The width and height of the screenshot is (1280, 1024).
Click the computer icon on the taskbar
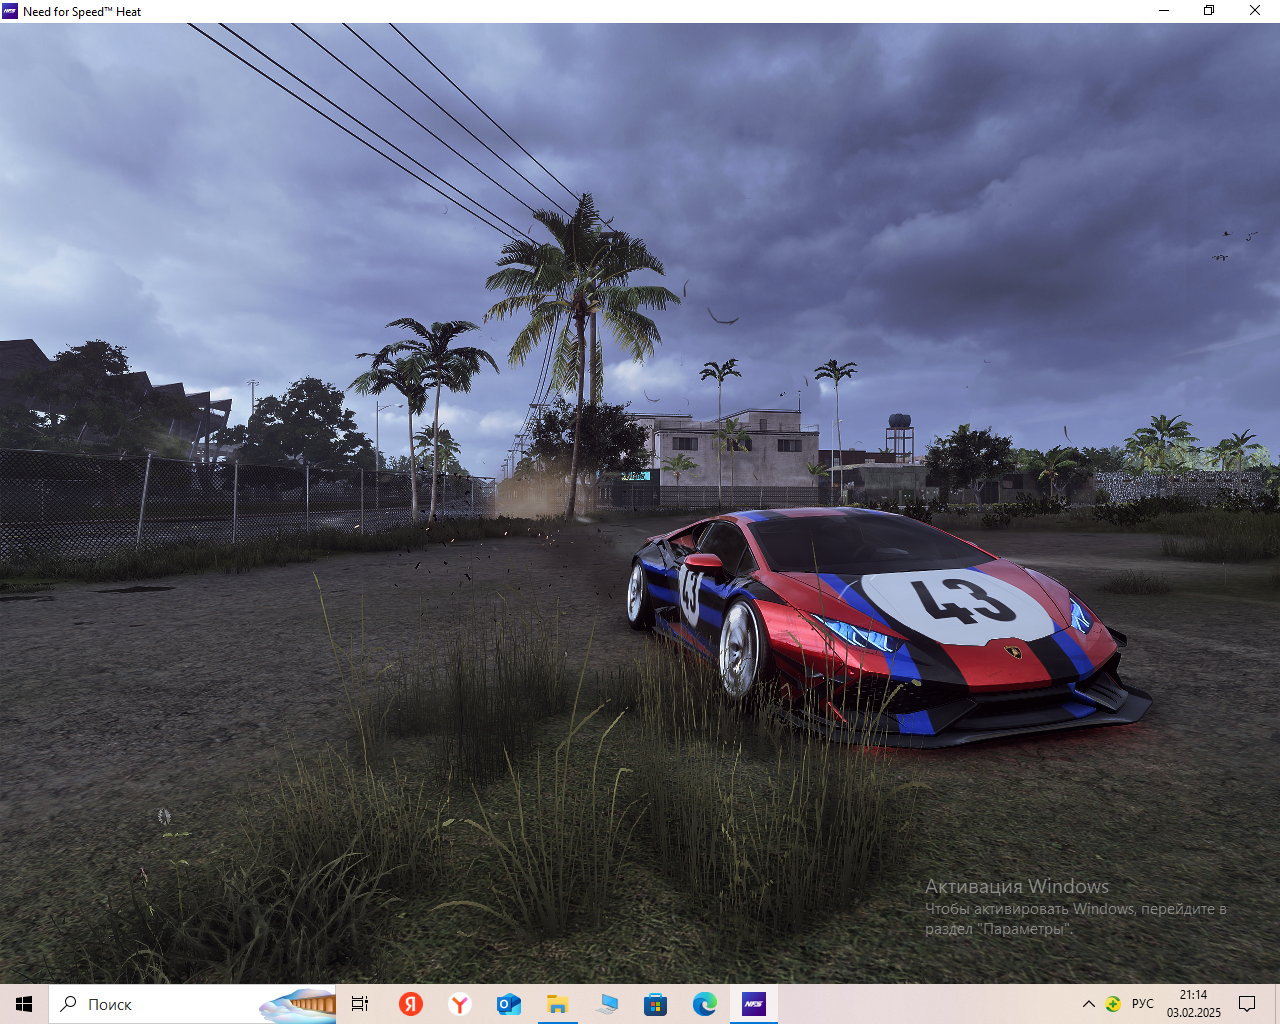[x=606, y=1004]
